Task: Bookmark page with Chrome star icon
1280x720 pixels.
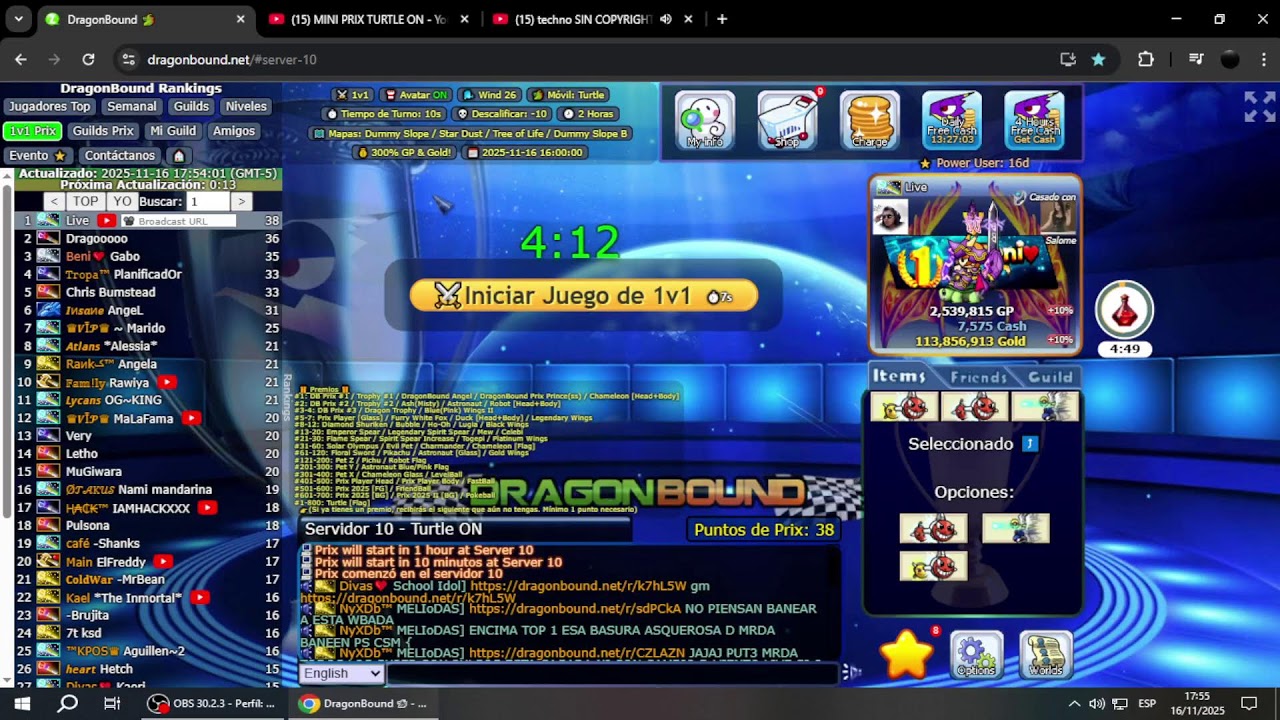Action: pyautogui.click(x=1098, y=60)
